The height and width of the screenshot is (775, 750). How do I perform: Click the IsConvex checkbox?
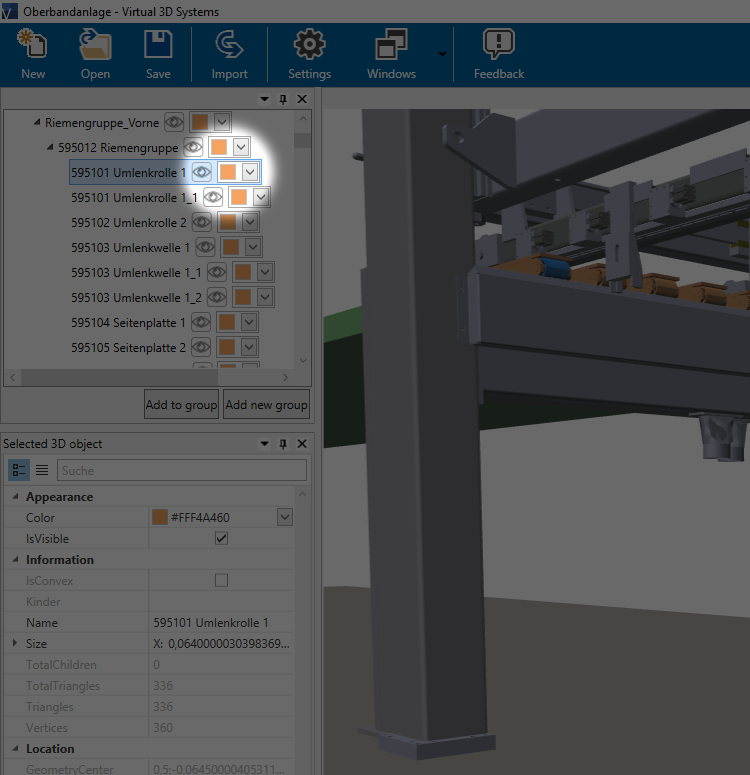(x=221, y=580)
